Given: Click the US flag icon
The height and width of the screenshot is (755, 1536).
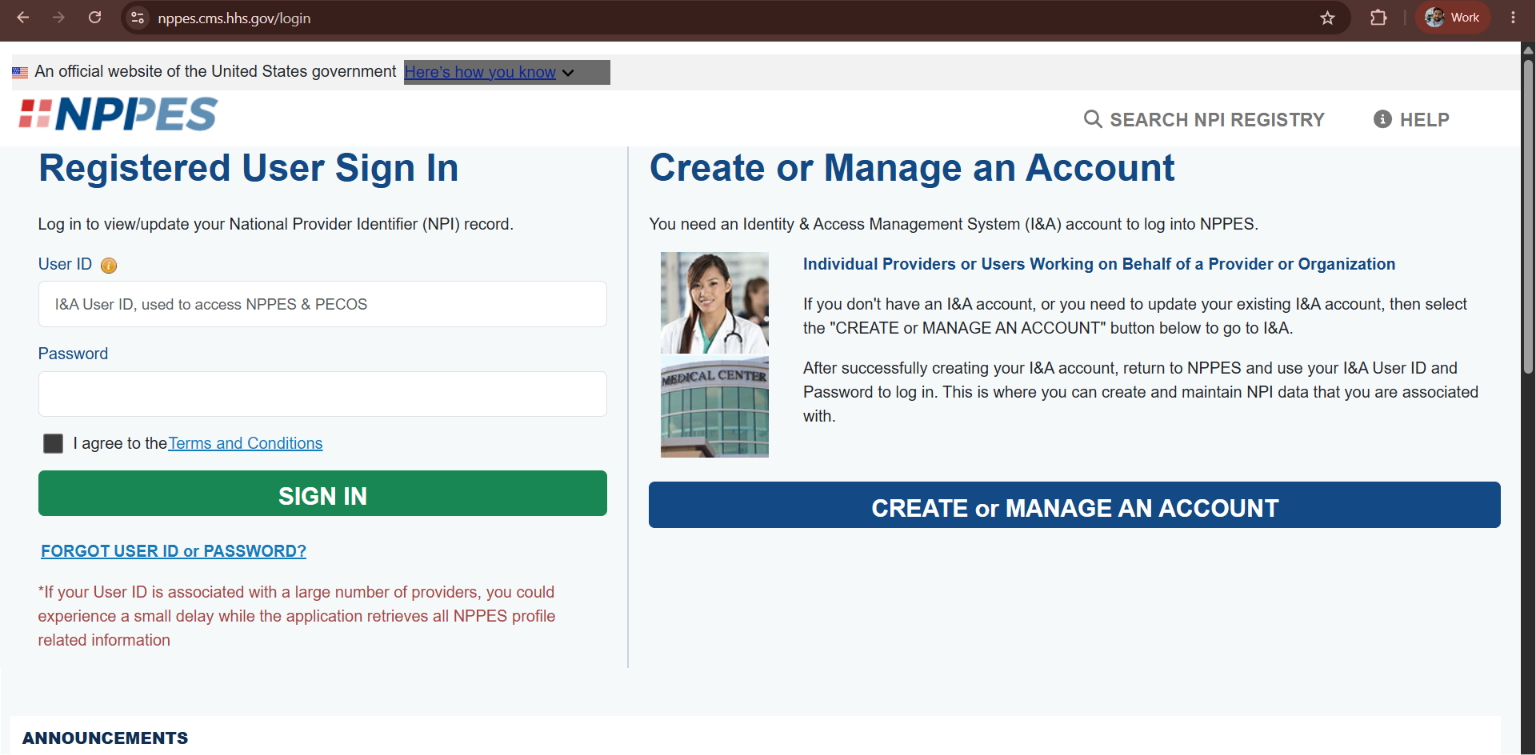Looking at the screenshot, I should pos(20,73).
